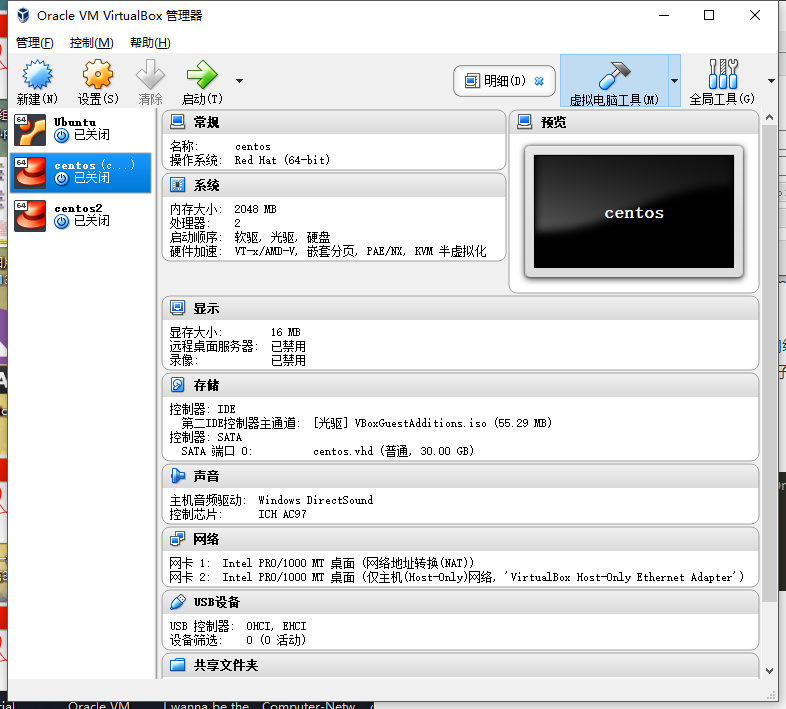Open Settings (设置) gear icon

98,75
